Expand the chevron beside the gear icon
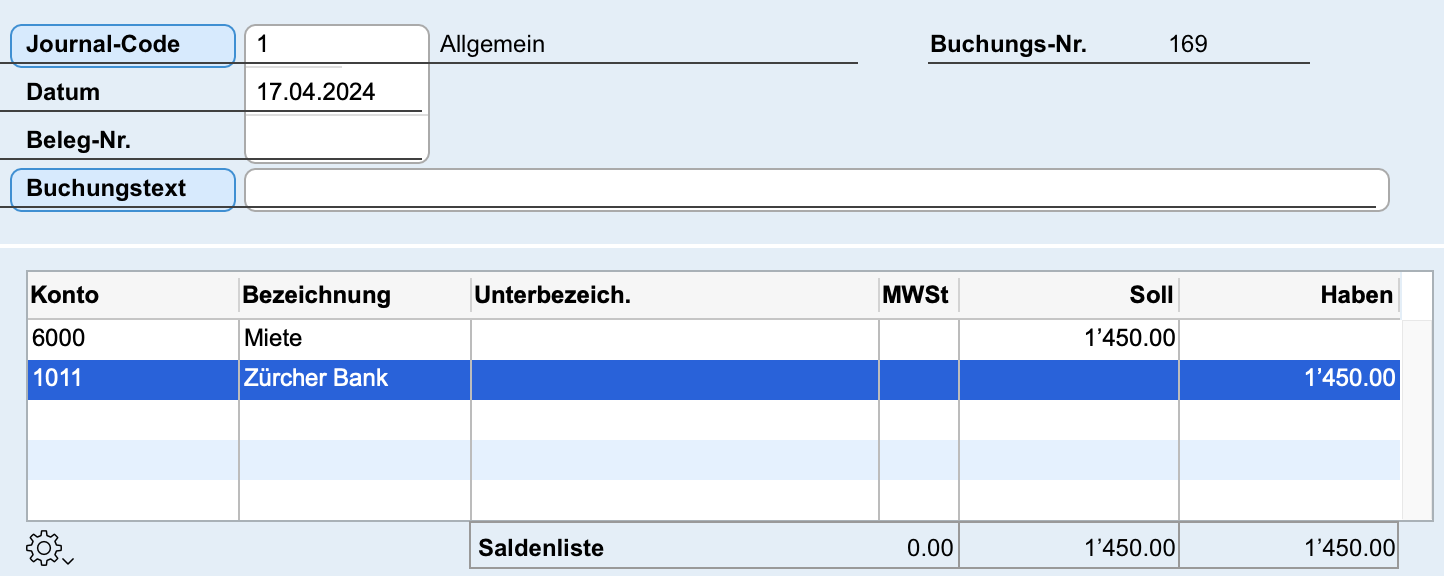Viewport: 1444px width, 576px height. tap(67, 560)
